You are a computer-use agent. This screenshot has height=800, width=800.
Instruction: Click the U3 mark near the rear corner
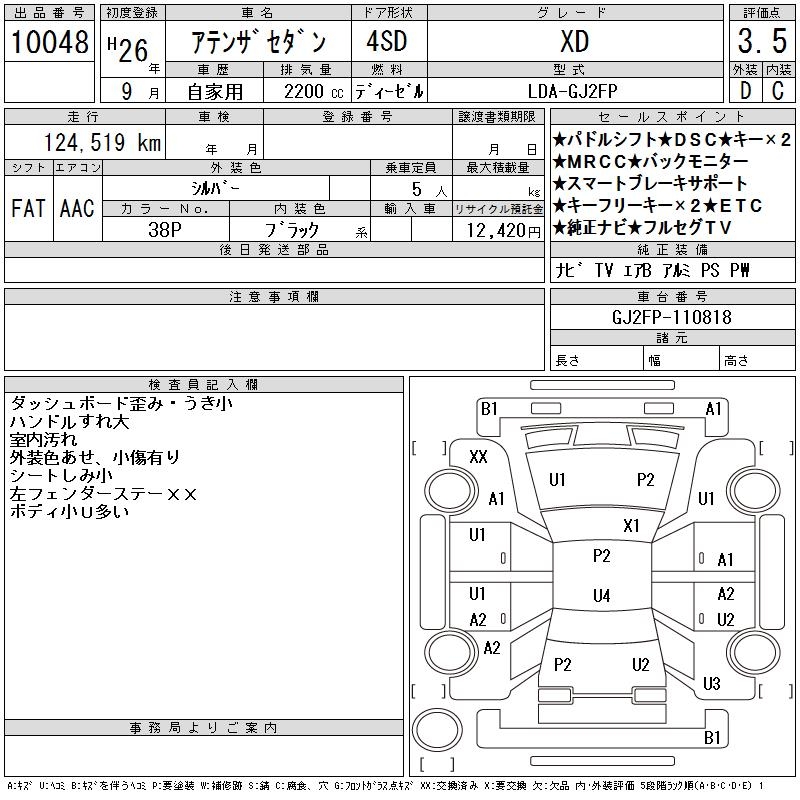711,683
